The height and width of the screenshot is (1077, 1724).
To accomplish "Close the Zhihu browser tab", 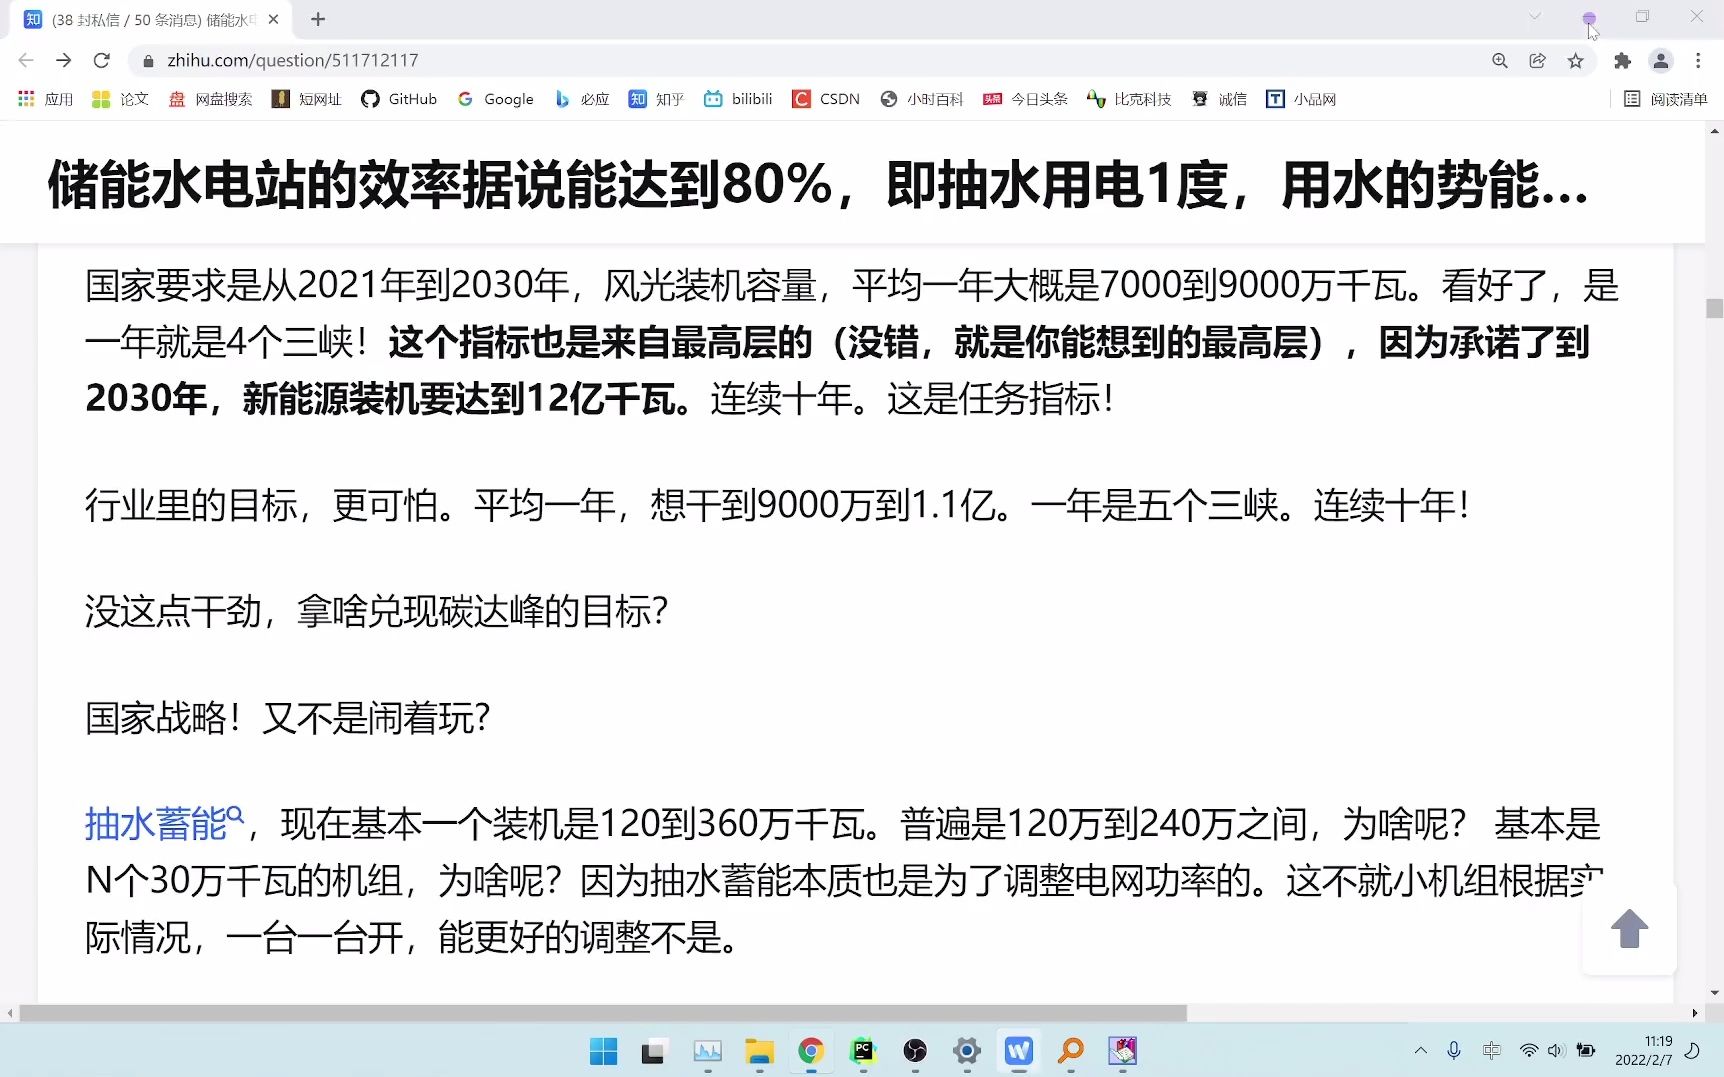I will (x=273, y=19).
